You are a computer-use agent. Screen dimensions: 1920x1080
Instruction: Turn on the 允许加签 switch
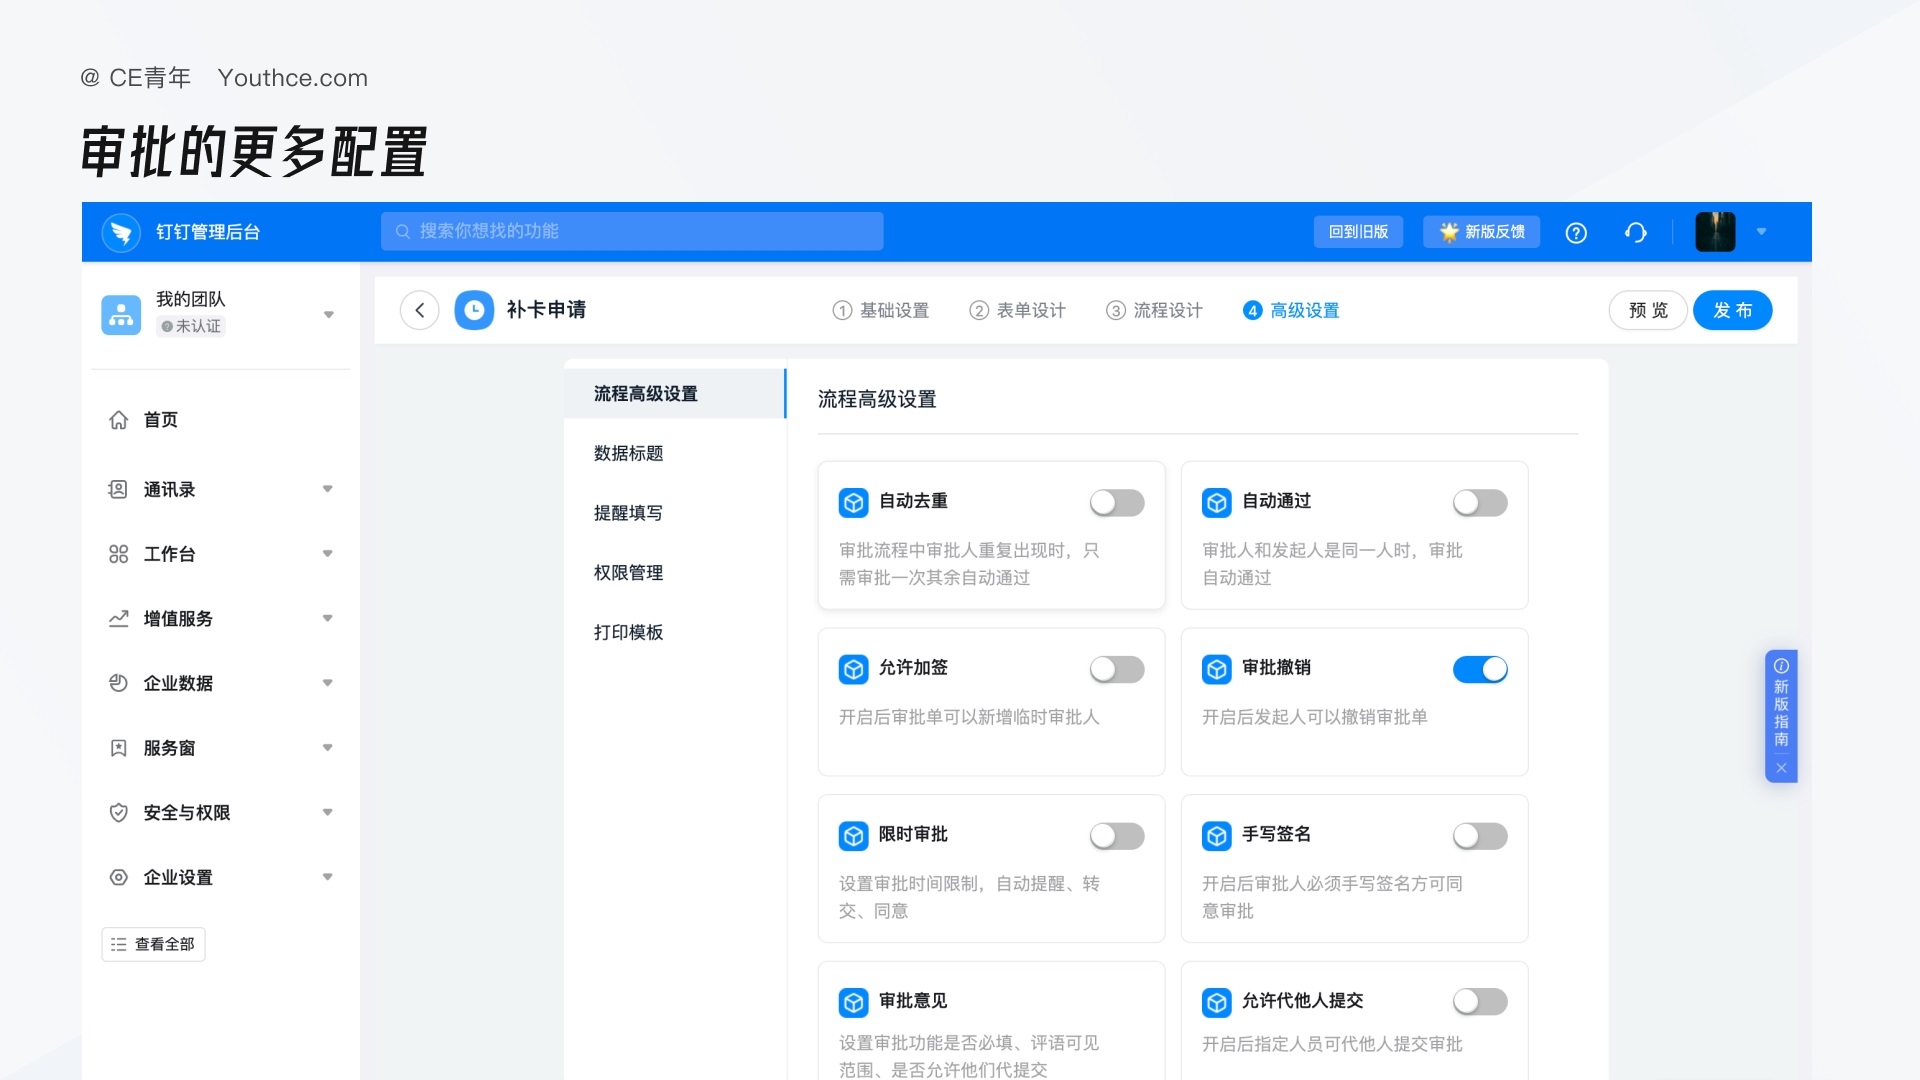click(1117, 669)
